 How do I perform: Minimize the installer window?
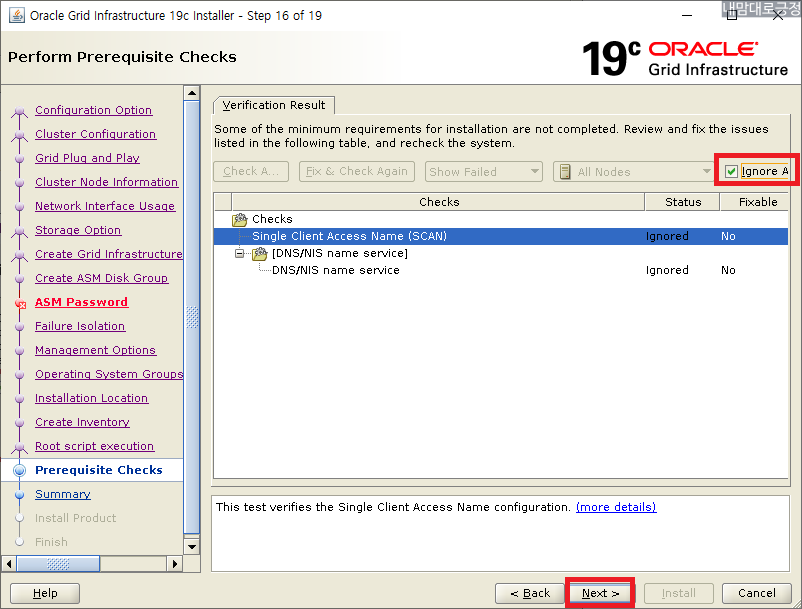point(687,15)
